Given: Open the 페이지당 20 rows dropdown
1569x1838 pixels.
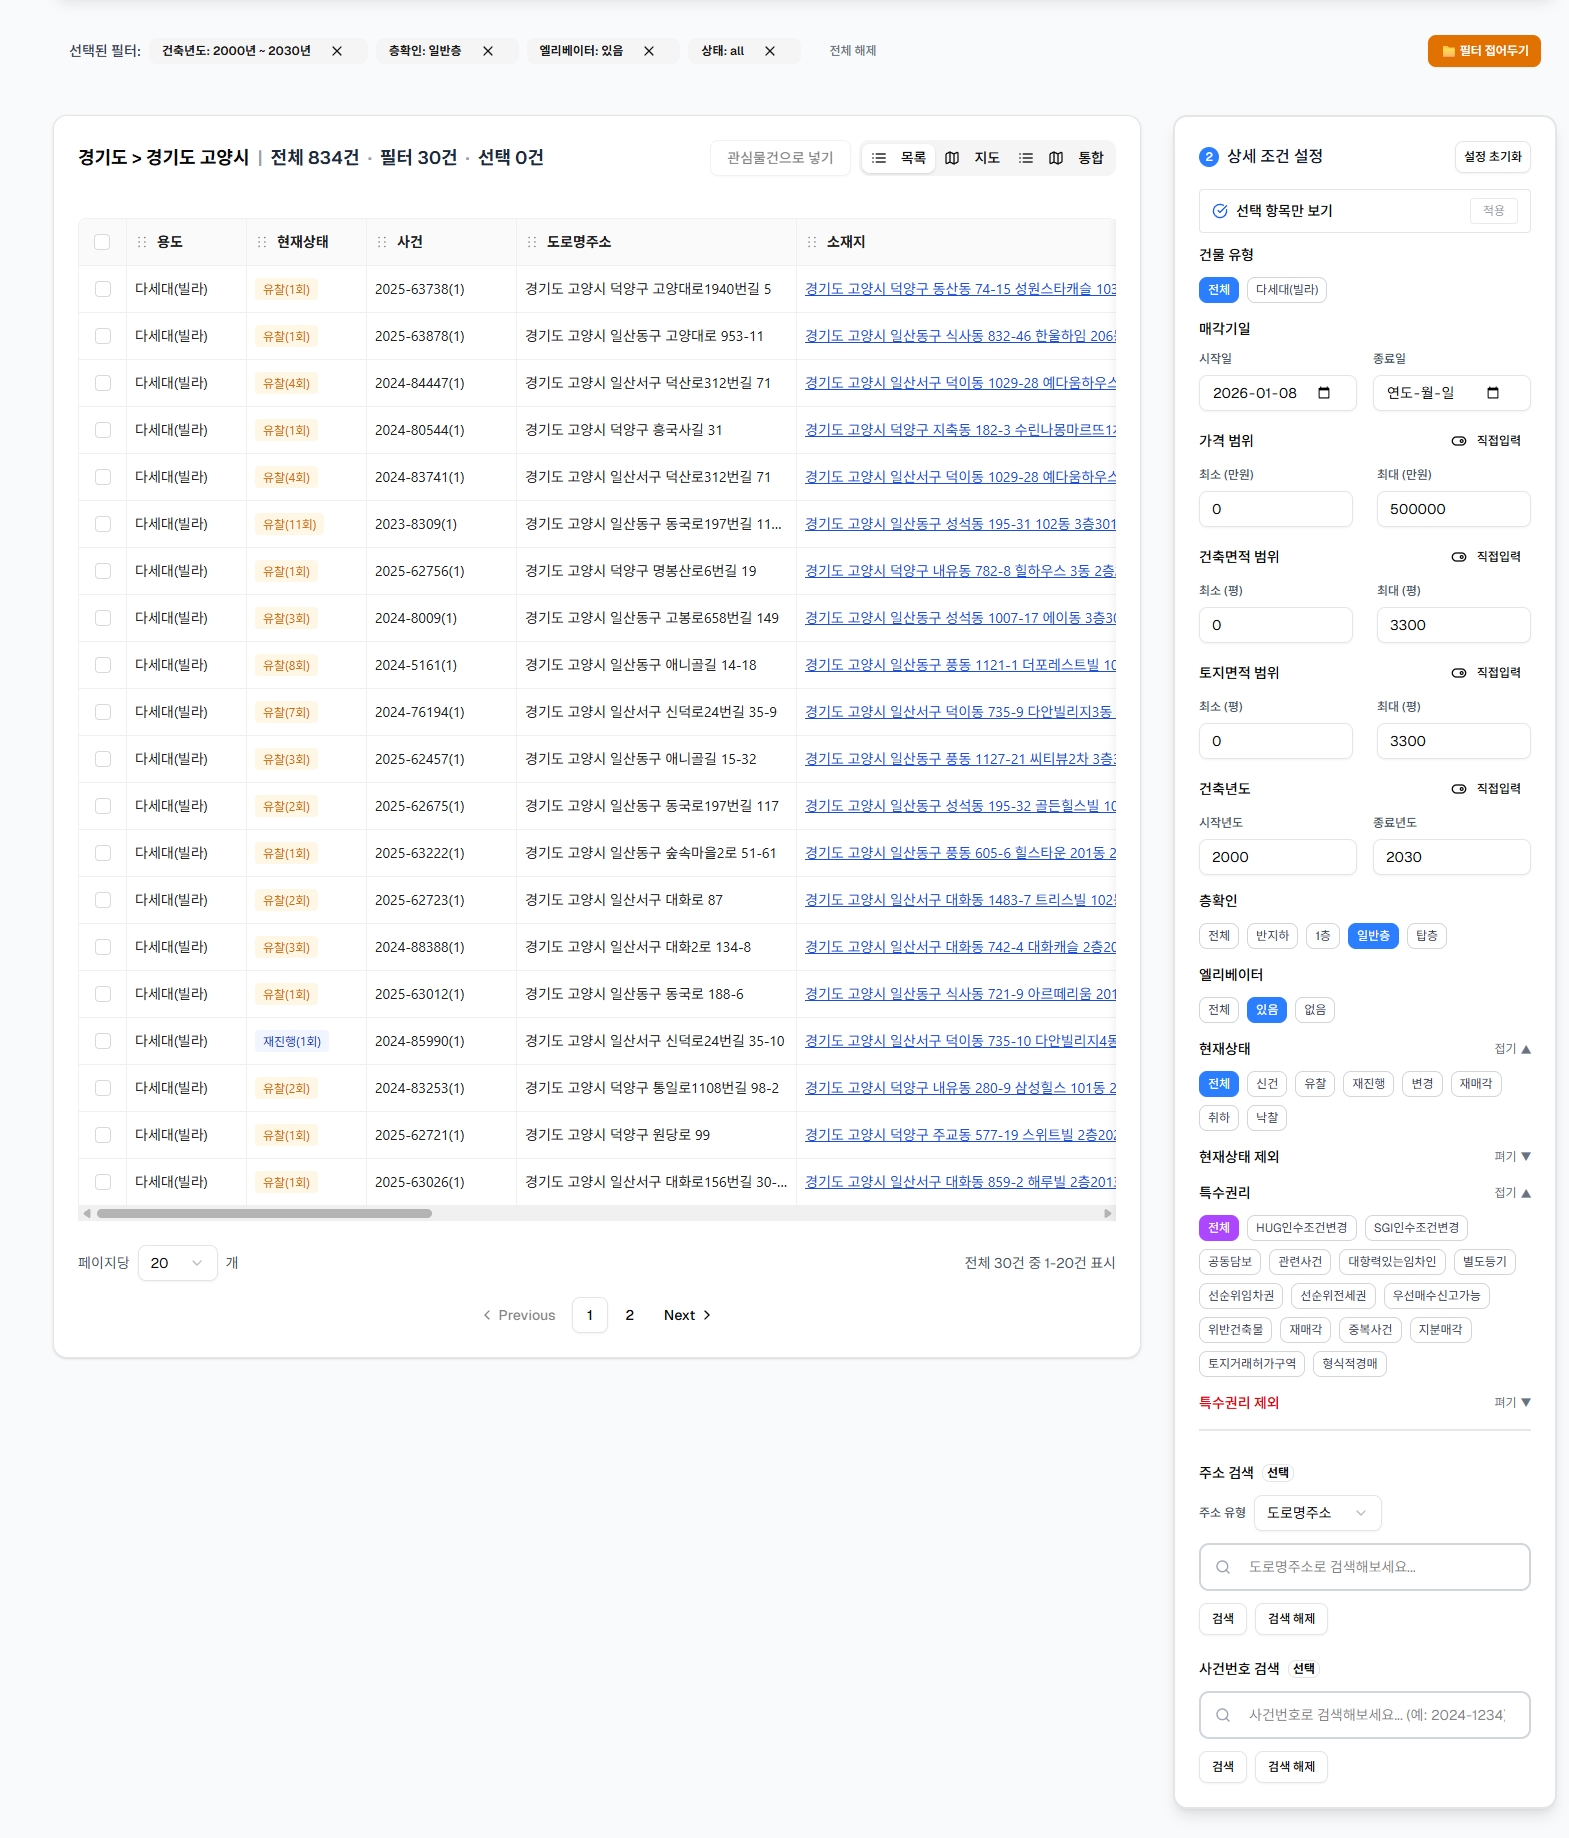Looking at the screenshot, I should [x=177, y=1263].
